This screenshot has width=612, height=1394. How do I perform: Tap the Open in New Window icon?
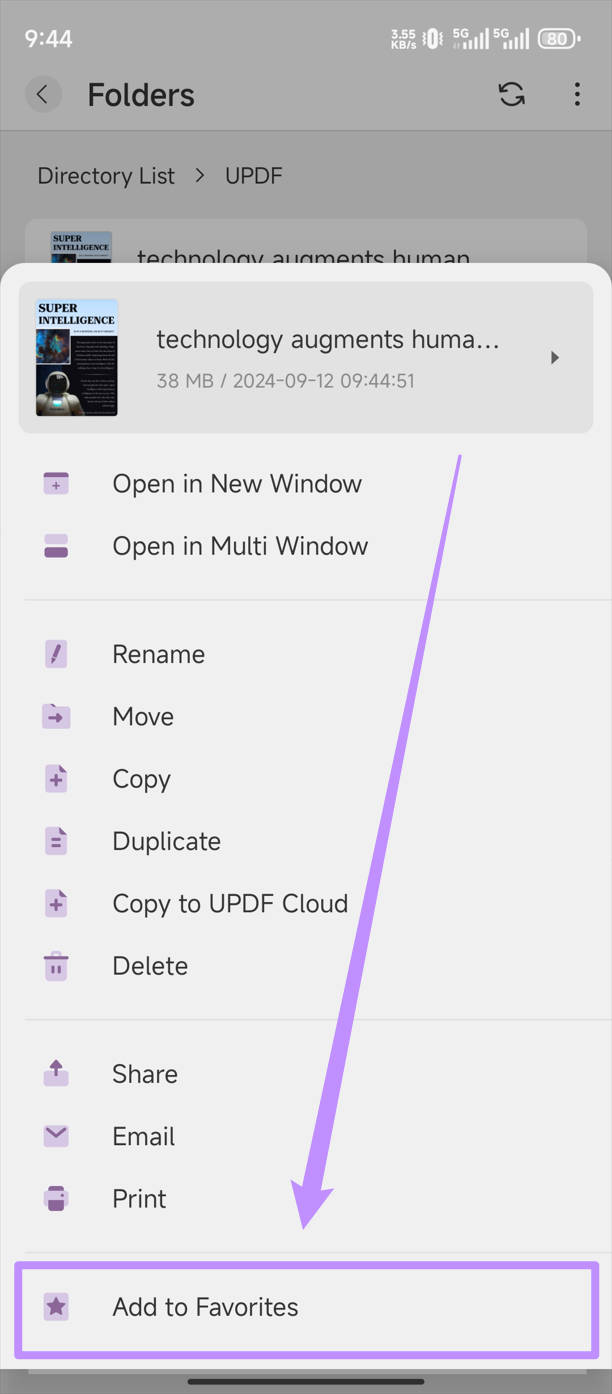click(x=56, y=484)
